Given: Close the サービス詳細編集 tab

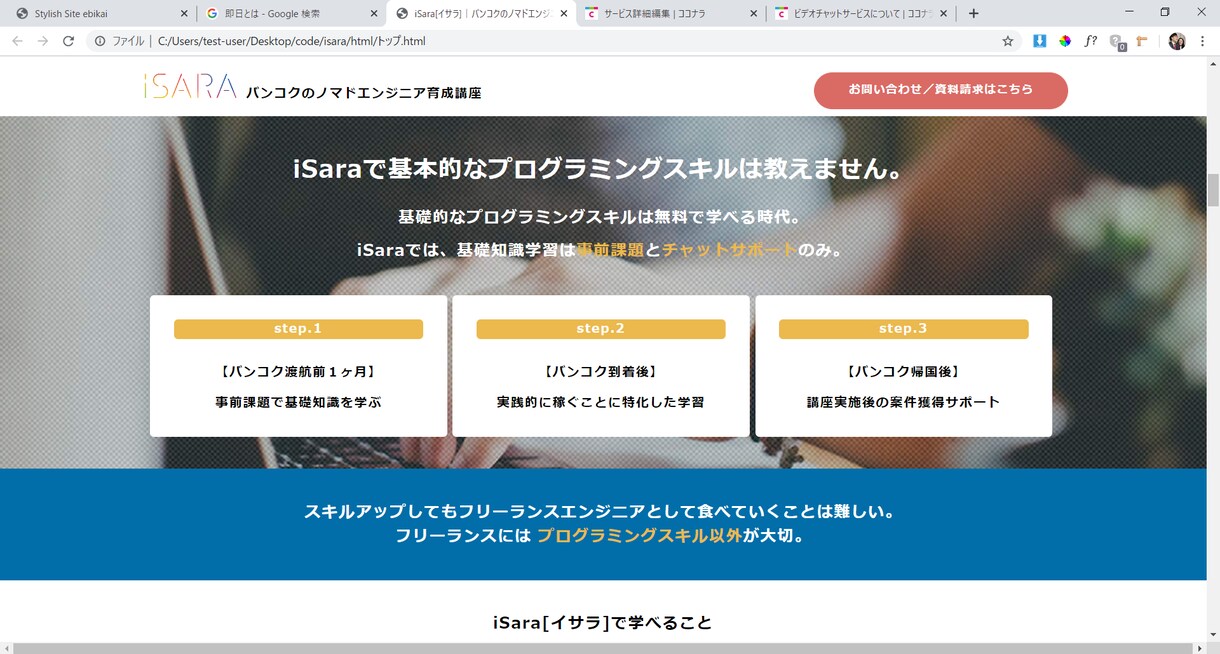Looking at the screenshot, I should (x=753, y=13).
